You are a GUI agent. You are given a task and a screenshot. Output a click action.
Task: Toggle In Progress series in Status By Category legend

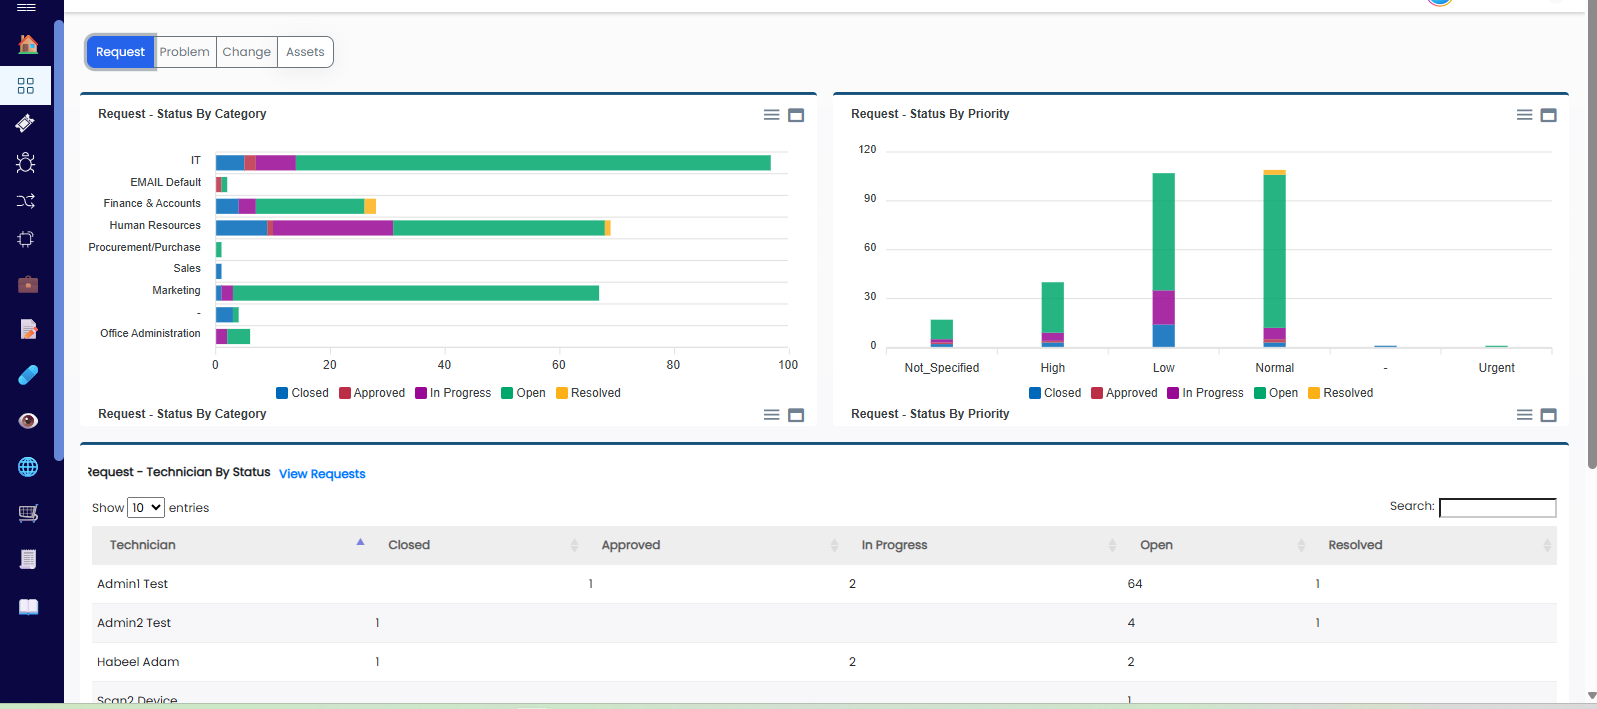coord(453,393)
